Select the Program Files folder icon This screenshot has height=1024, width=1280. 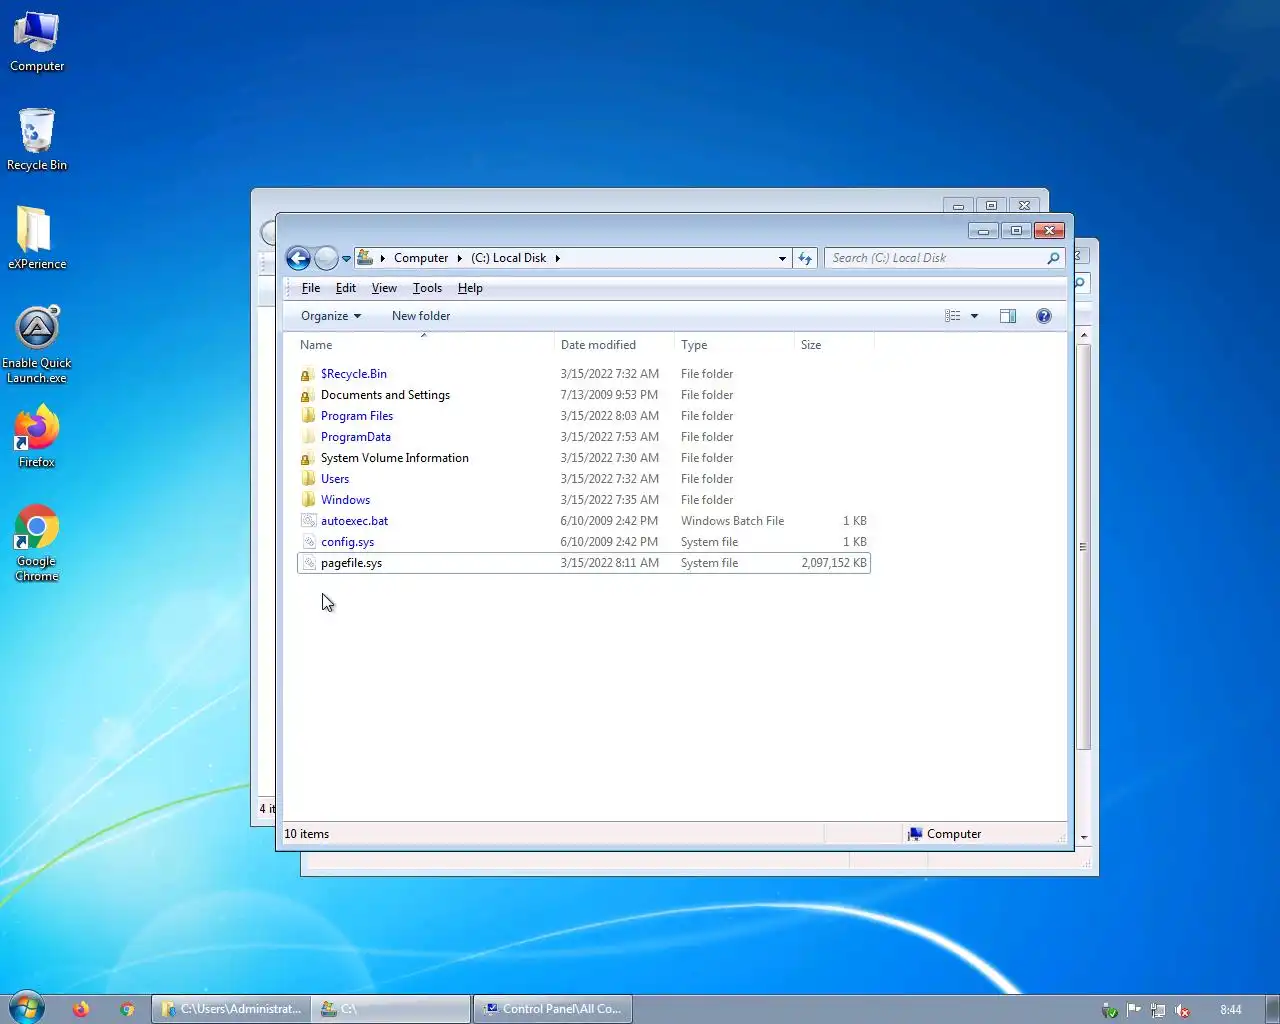pyautogui.click(x=308, y=416)
